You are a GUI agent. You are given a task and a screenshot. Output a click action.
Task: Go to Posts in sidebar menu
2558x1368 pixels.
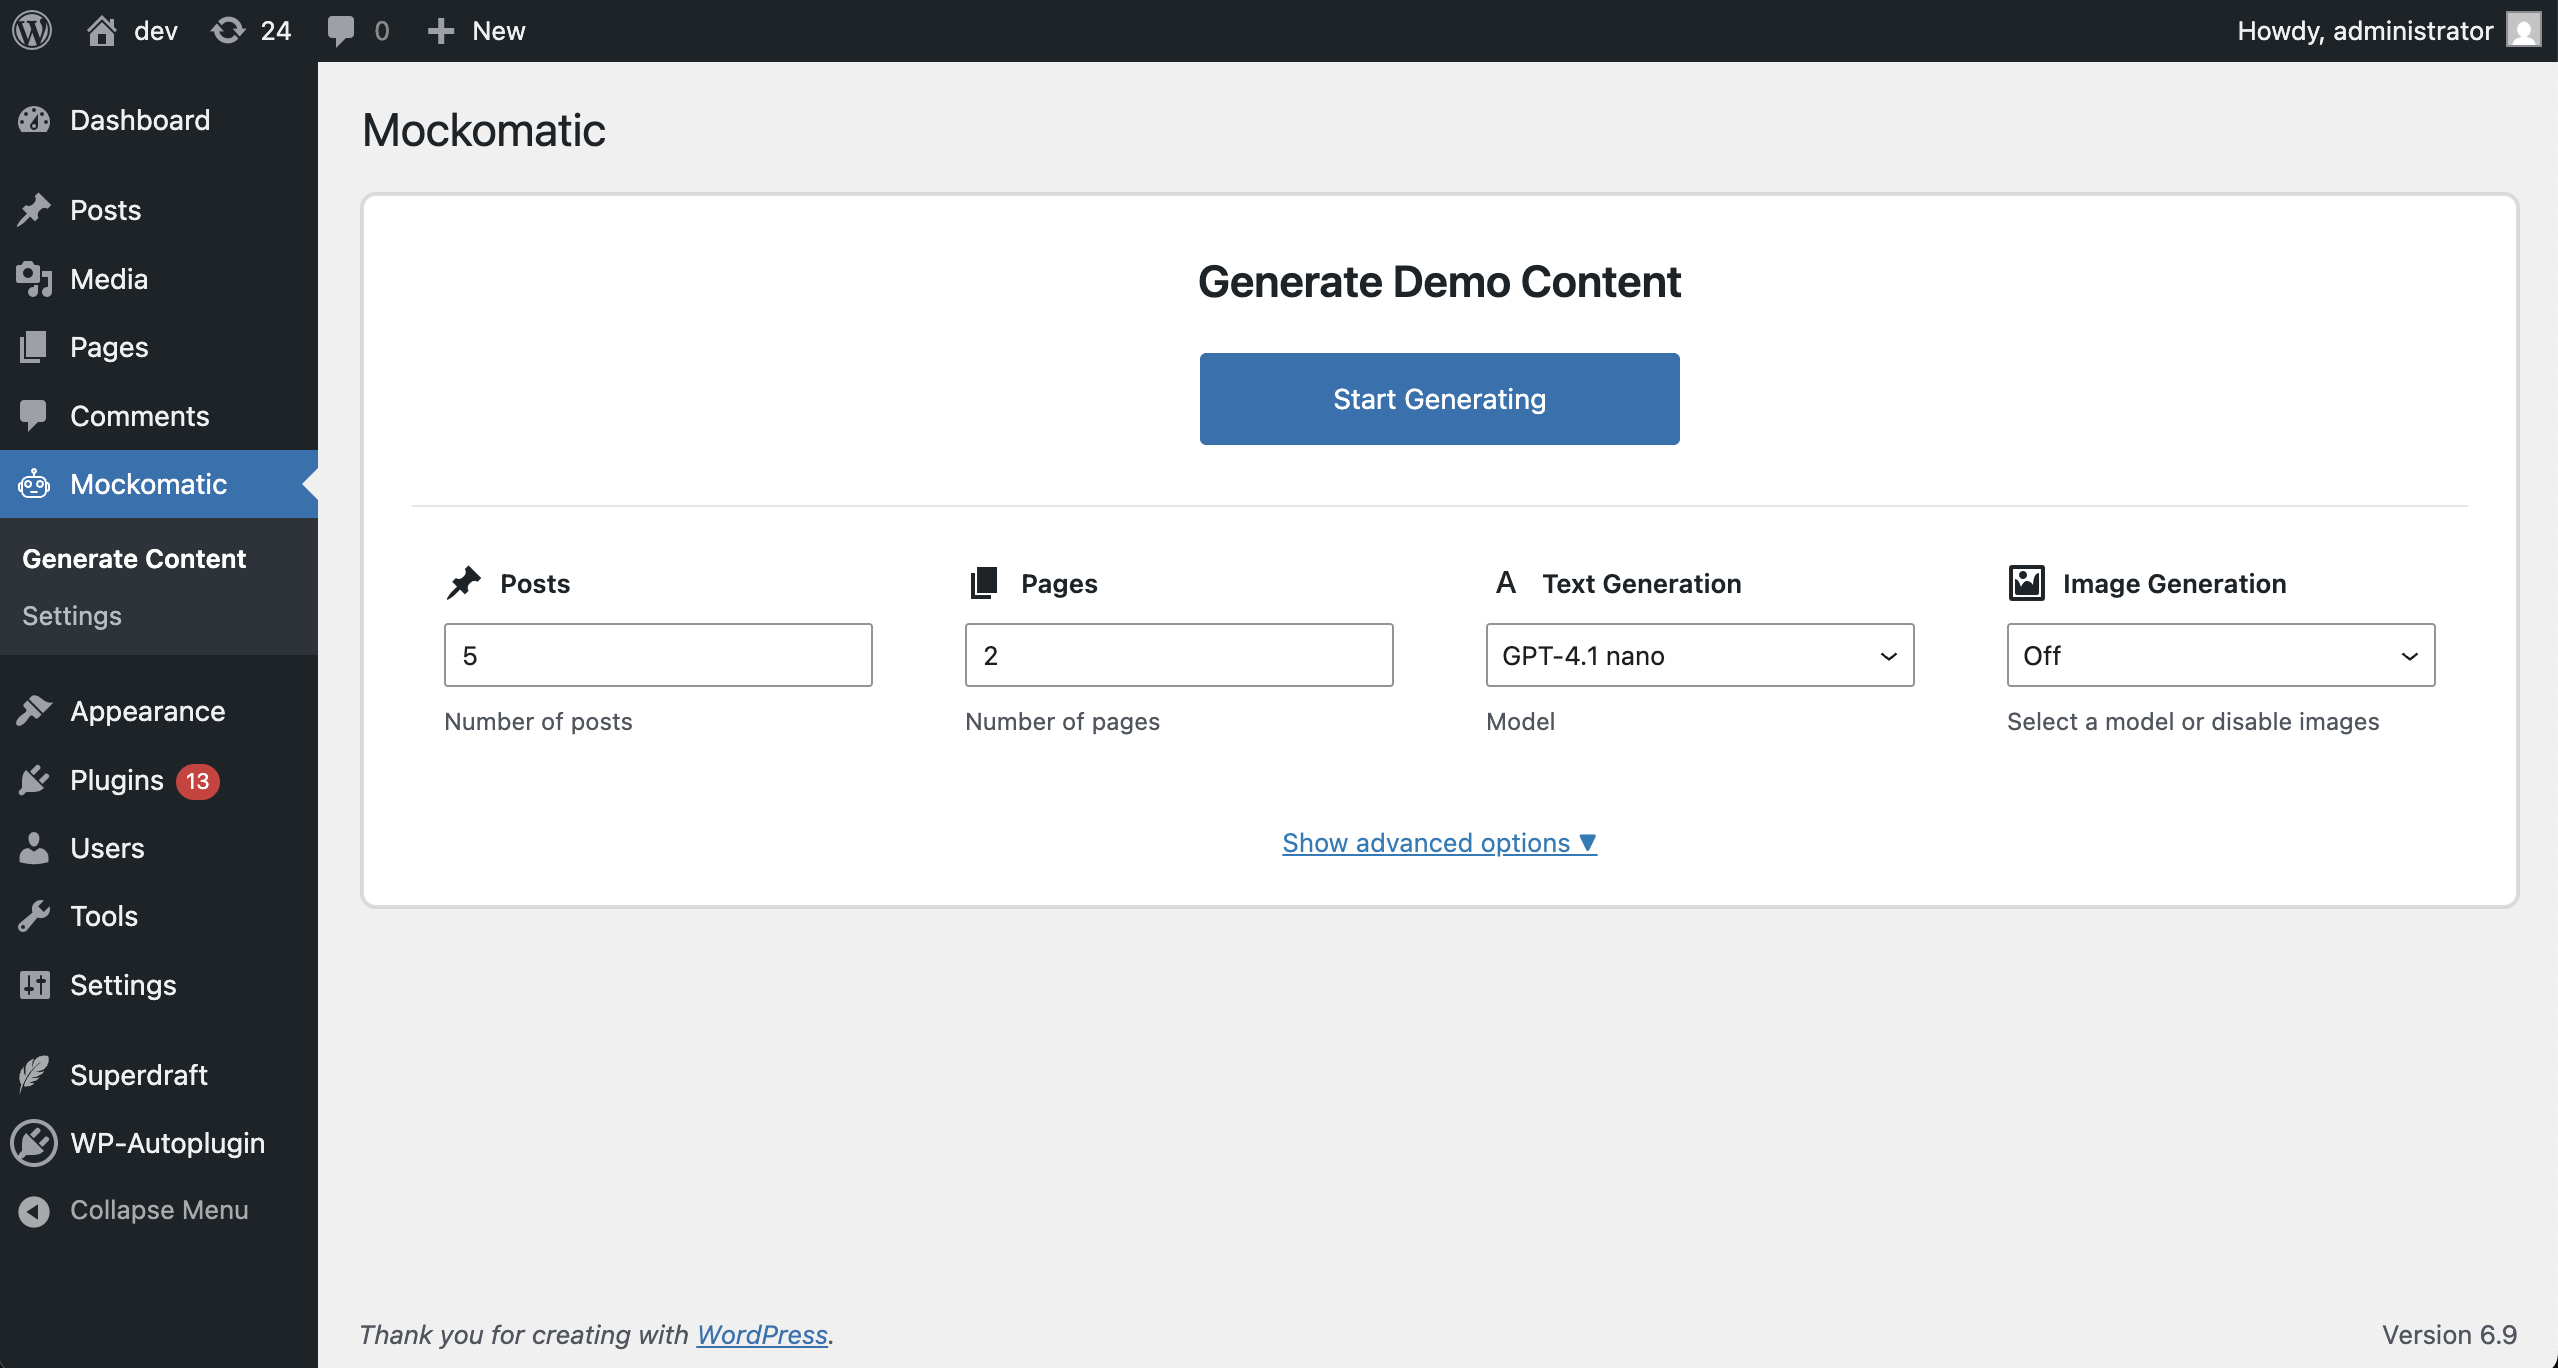point(159,210)
